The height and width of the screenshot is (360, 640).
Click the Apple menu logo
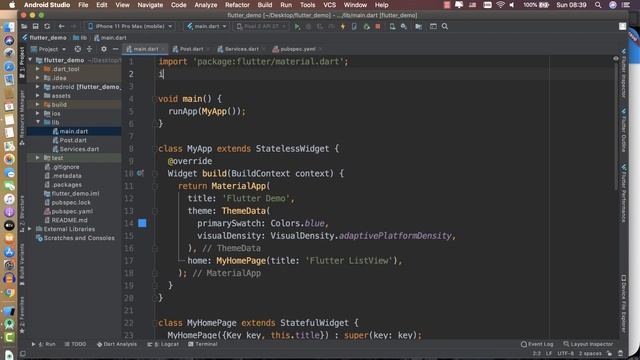point(12,5)
